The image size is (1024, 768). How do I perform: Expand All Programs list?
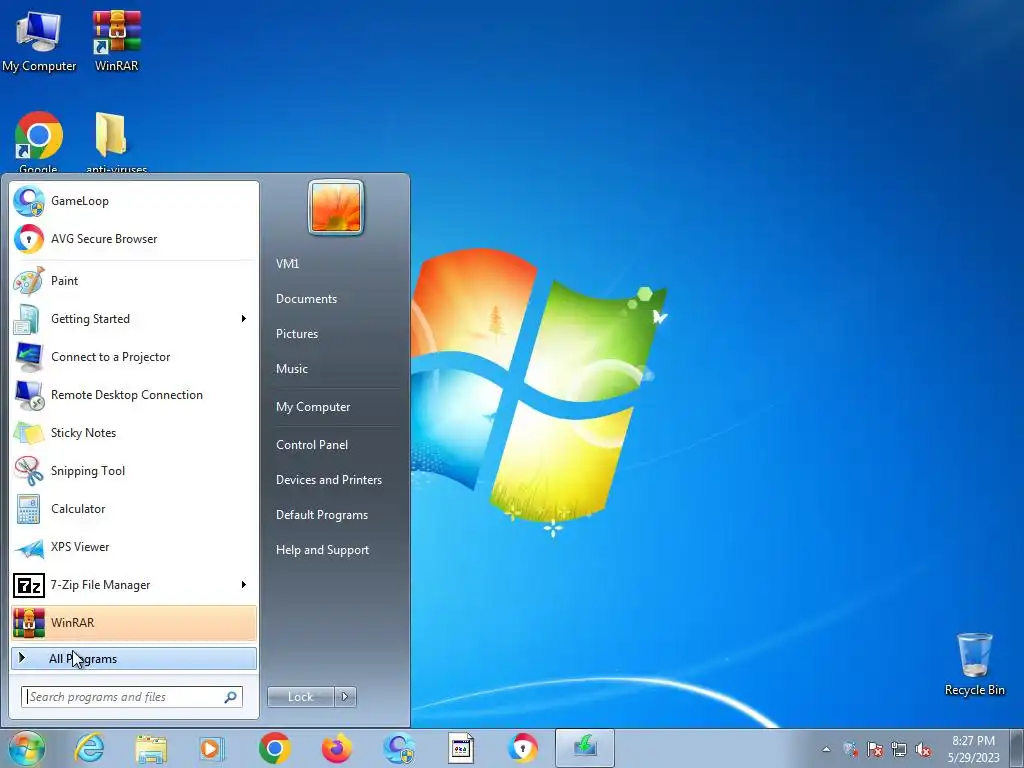click(134, 659)
